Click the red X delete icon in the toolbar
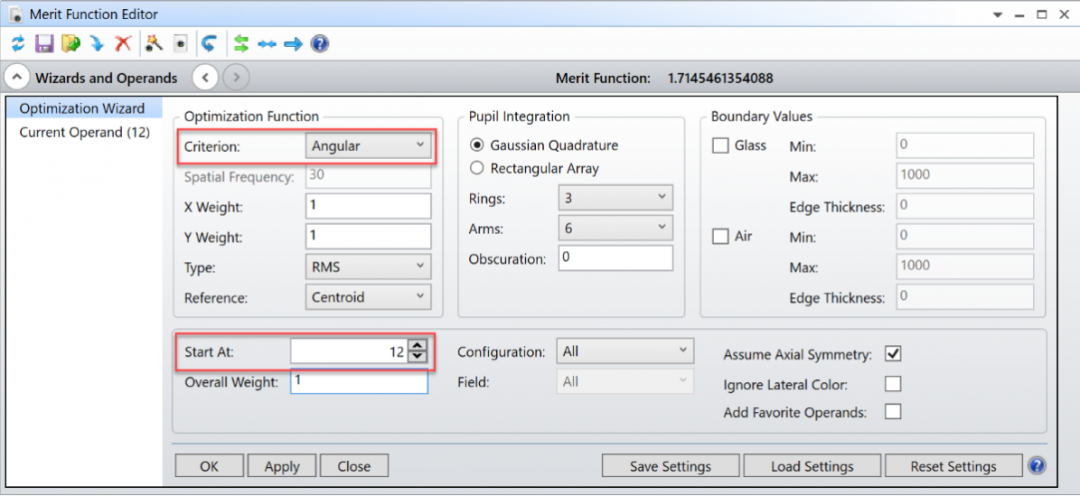Viewport: 1080px width, 496px height. 123,44
